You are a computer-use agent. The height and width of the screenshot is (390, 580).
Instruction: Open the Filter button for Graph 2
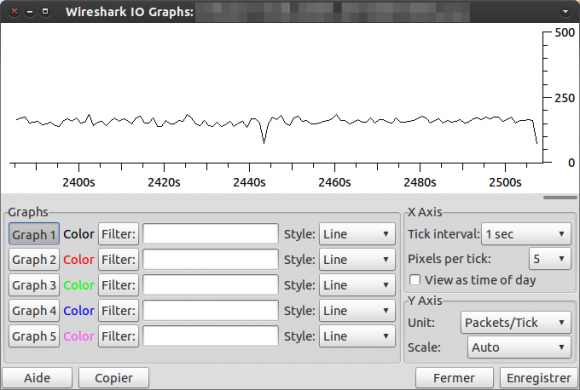[118, 259]
